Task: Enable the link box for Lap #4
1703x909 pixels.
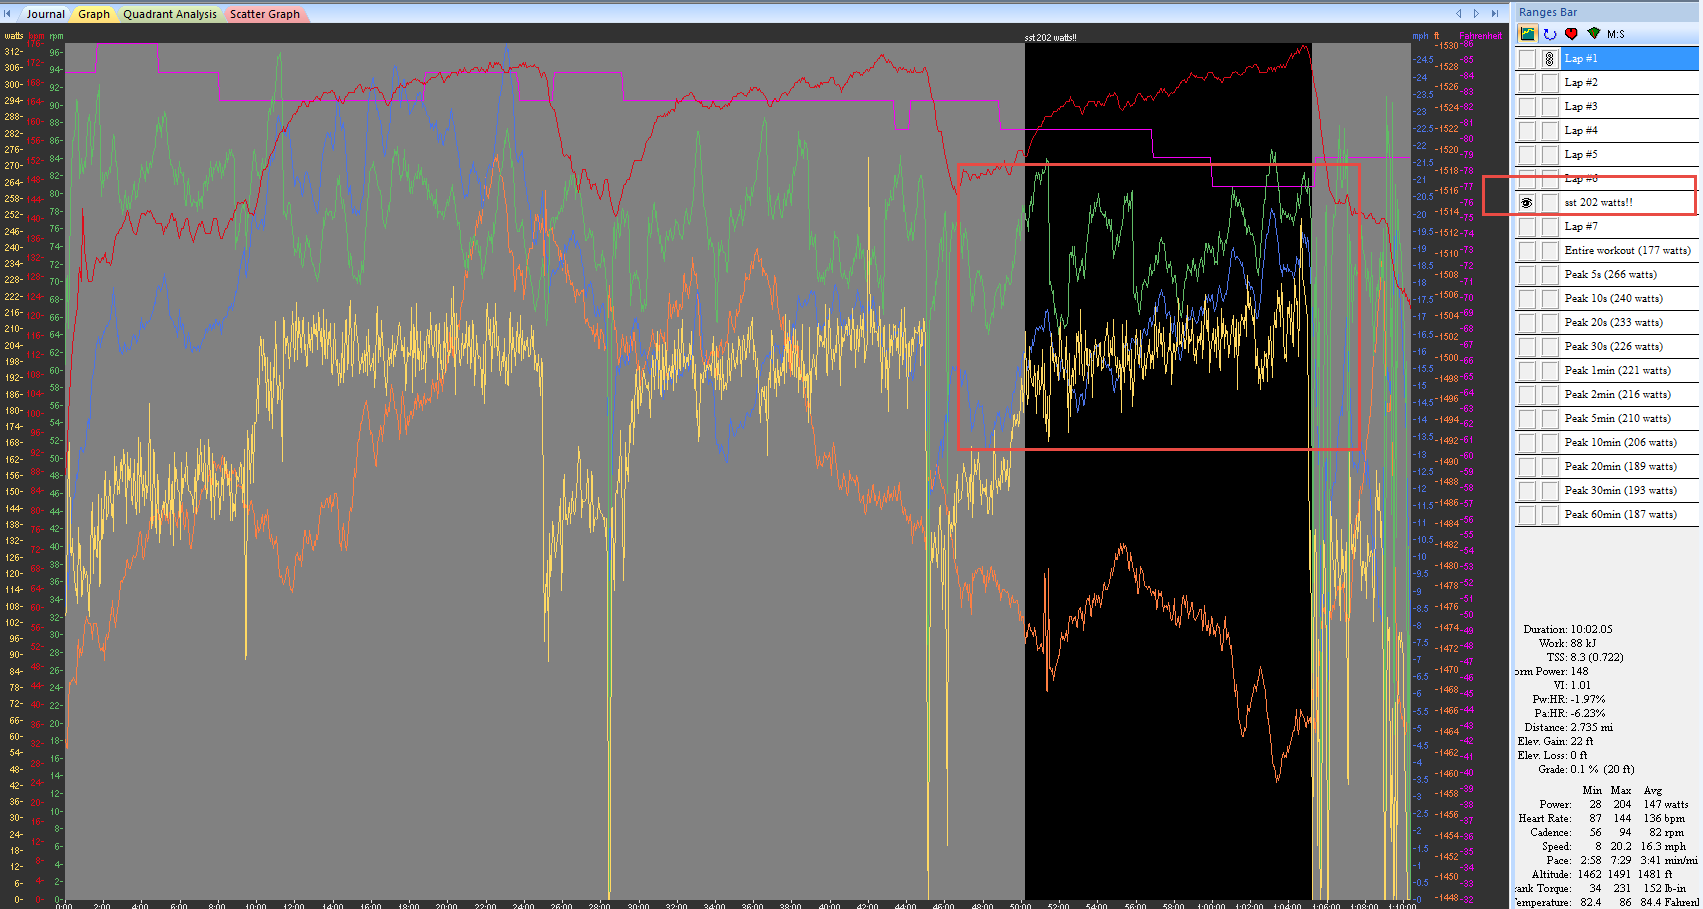Action: [x=1549, y=131]
